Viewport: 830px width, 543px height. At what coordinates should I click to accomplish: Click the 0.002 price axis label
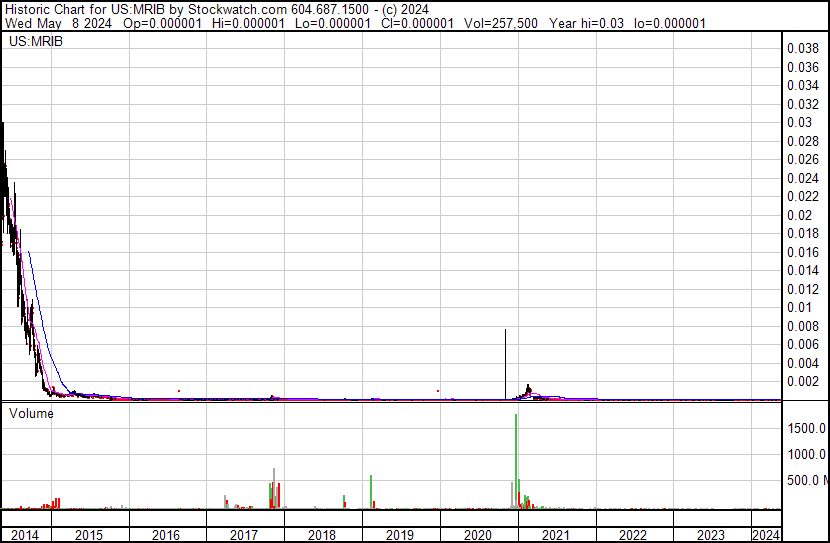(x=802, y=382)
